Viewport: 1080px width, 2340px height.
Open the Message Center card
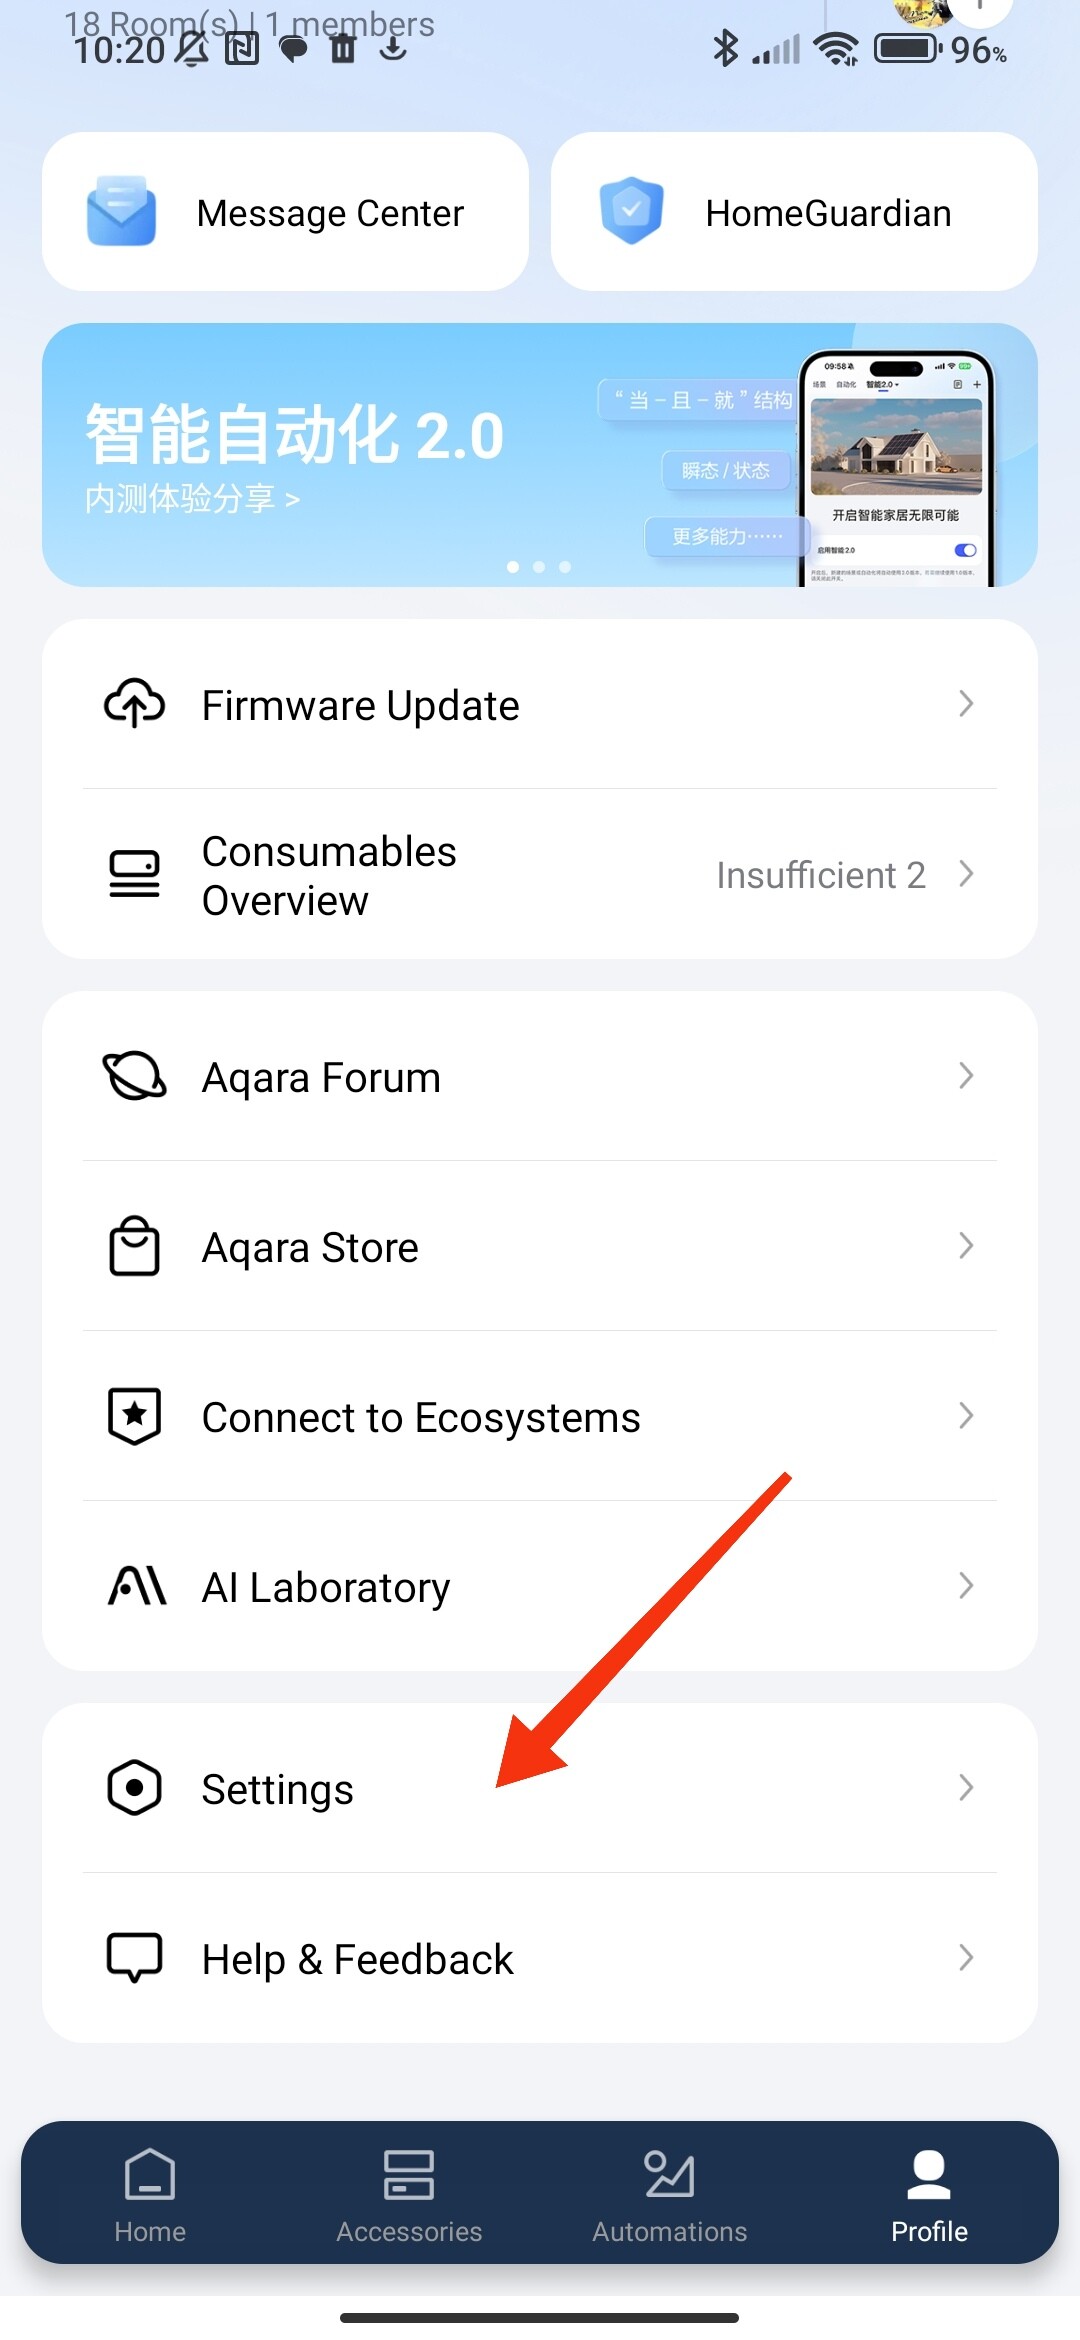285,212
